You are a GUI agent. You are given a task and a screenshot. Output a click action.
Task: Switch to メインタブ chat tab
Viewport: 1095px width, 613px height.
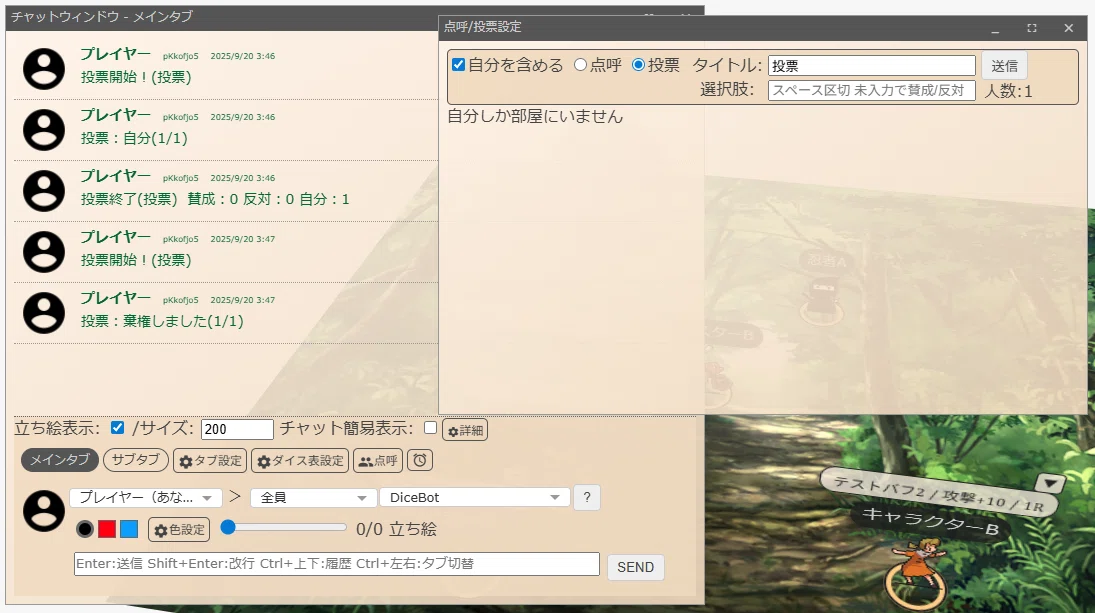pyautogui.click(x=60, y=459)
